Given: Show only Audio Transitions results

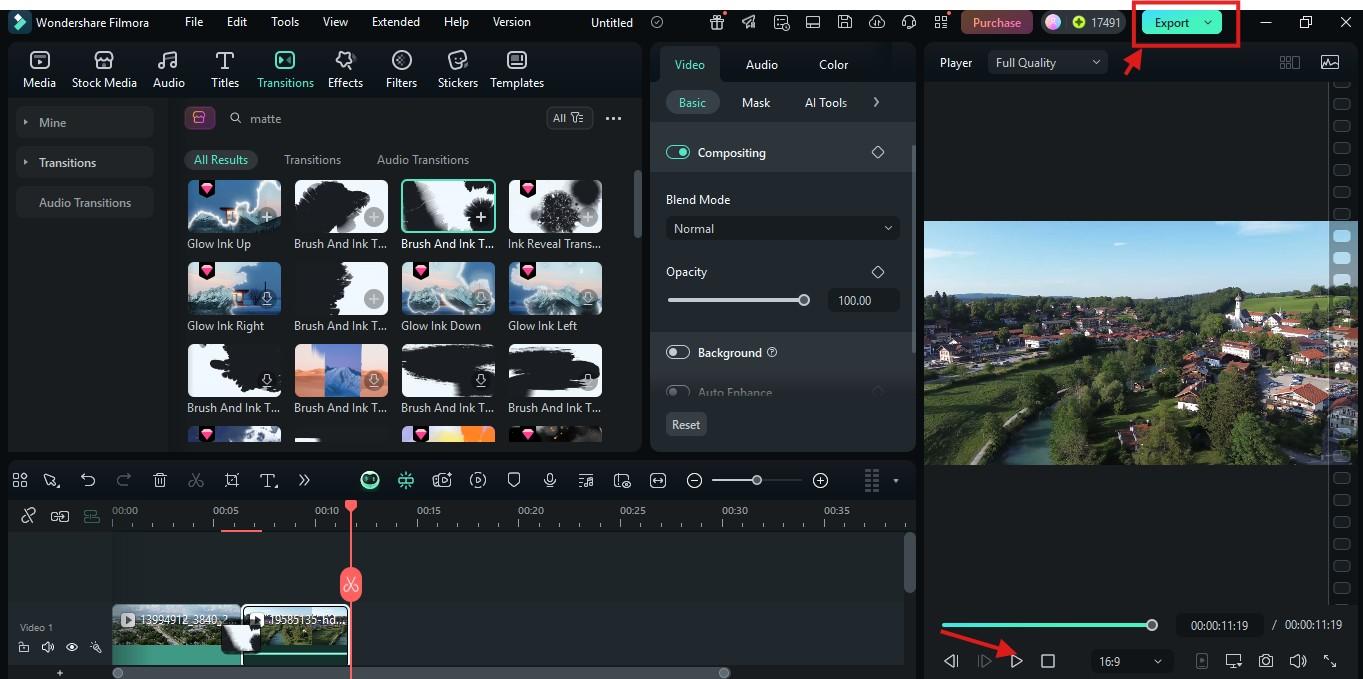Looking at the screenshot, I should click(423, 159).
